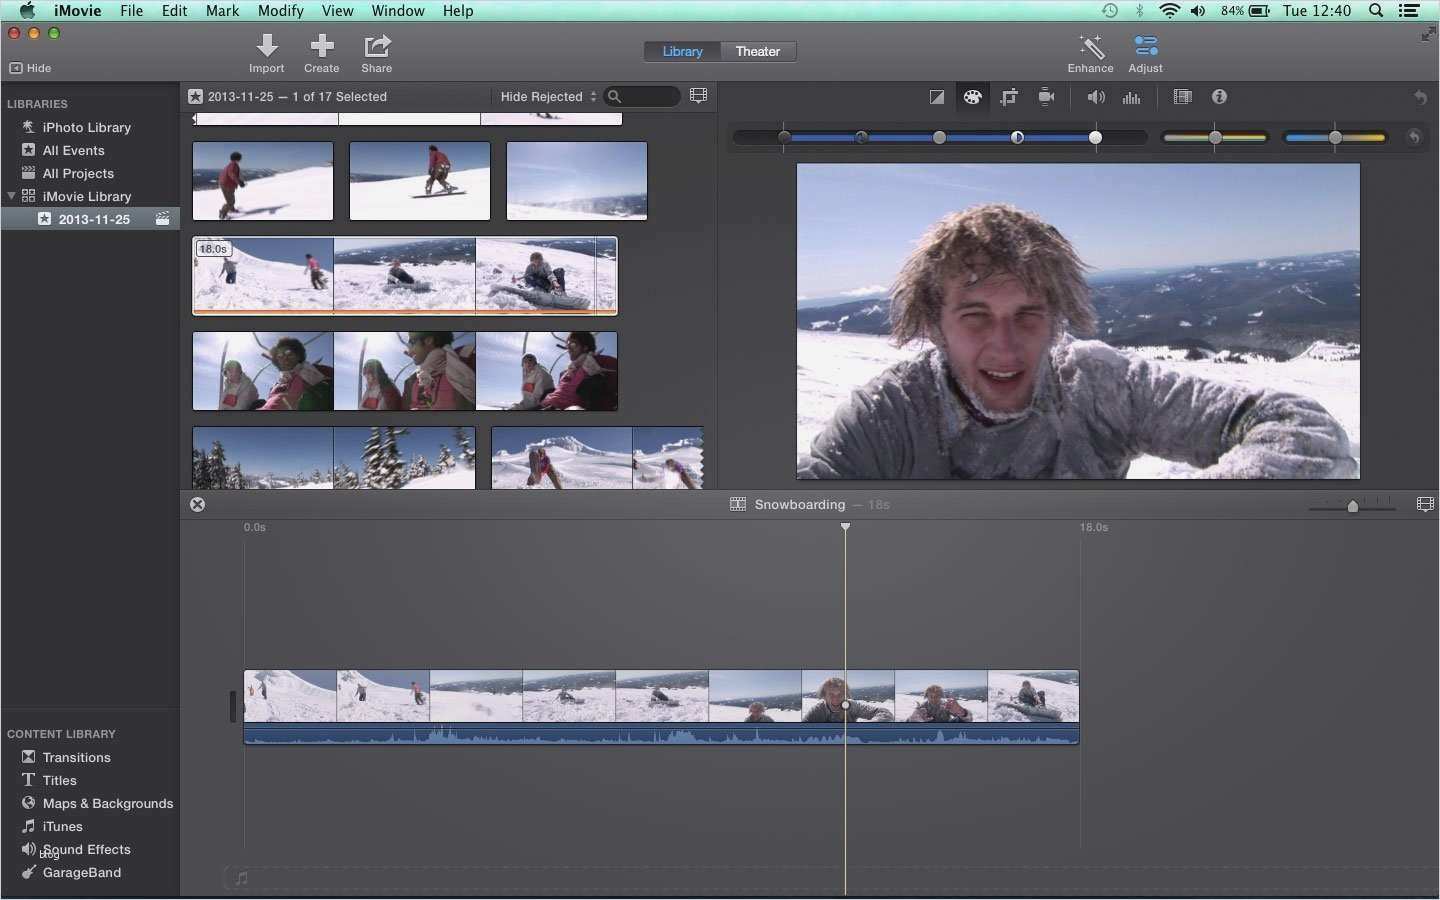Hide the Libraries sidebar
This screenshot has height=900, width=1440.
click(30, 68)
